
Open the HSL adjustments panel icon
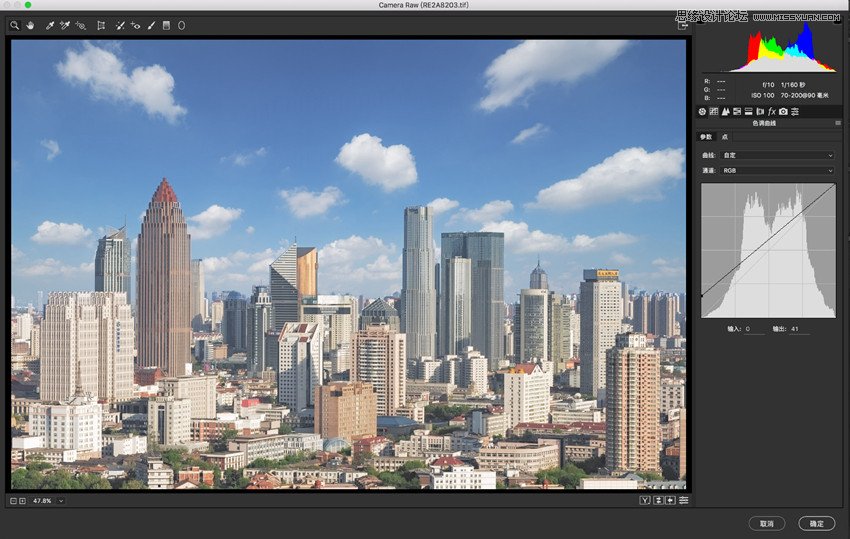click(x=737, y=112)
